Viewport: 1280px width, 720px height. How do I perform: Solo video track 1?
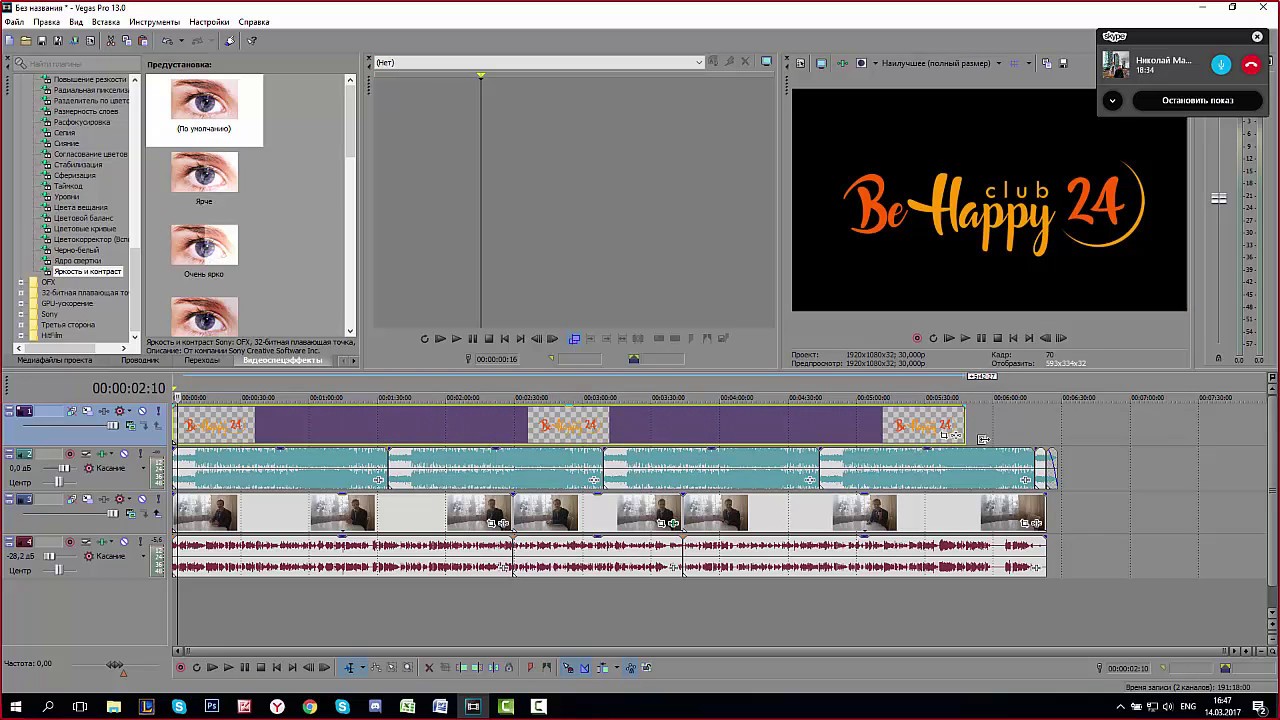click(157, 411)
